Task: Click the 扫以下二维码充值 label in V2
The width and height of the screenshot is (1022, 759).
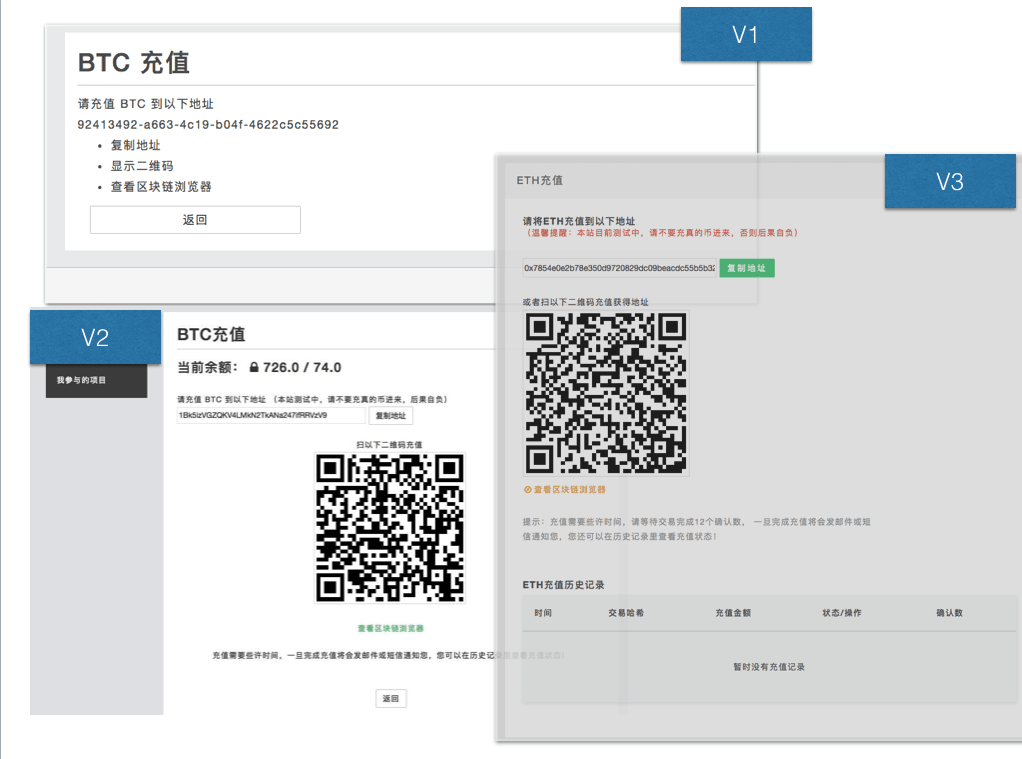Action: click(x=389, y=445)
